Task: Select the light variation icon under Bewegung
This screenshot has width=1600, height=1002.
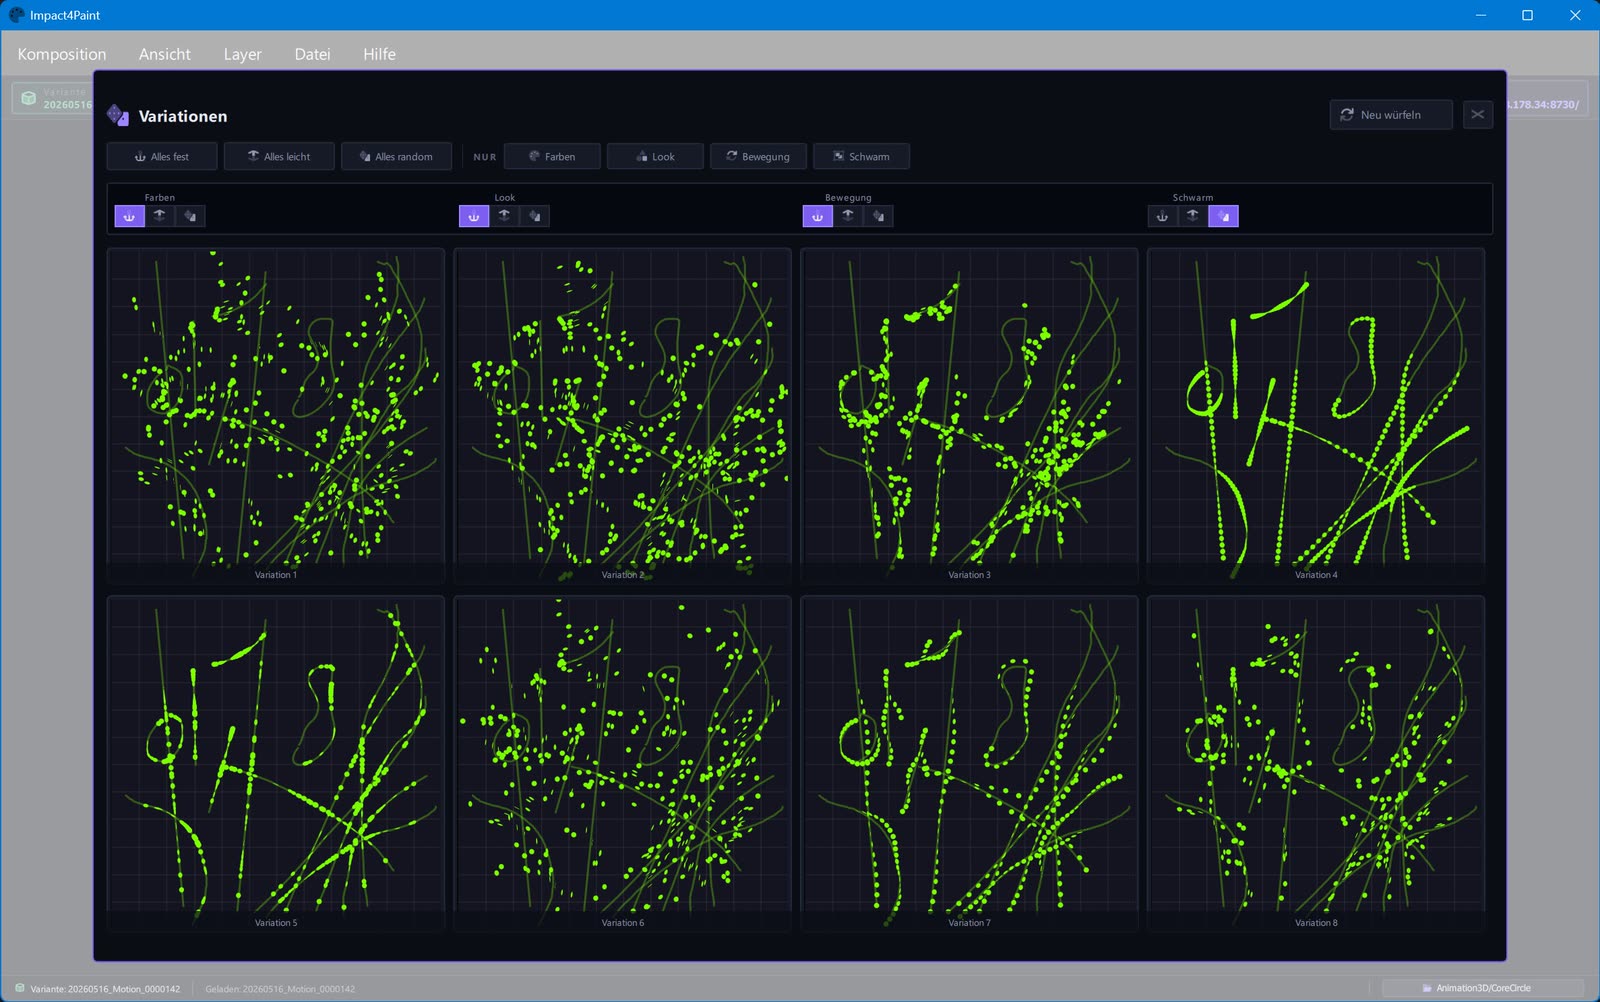Action: (x=848, y=216)
